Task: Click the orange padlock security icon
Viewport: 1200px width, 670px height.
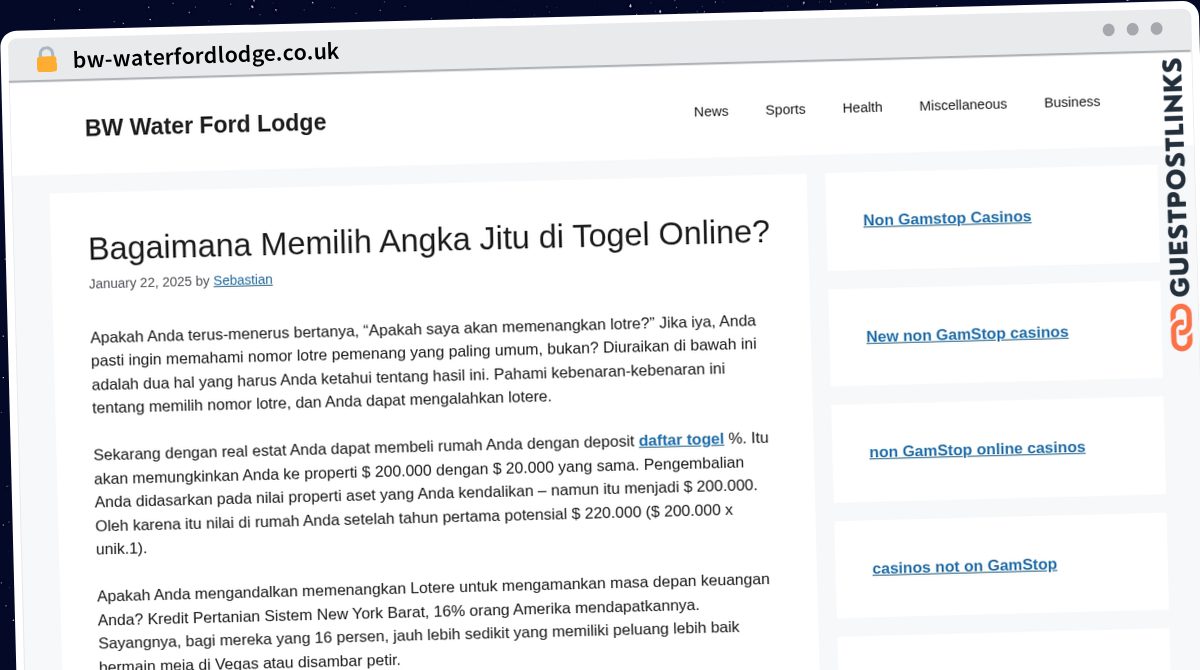Action: pyautogui.click(x=46, y=59)
